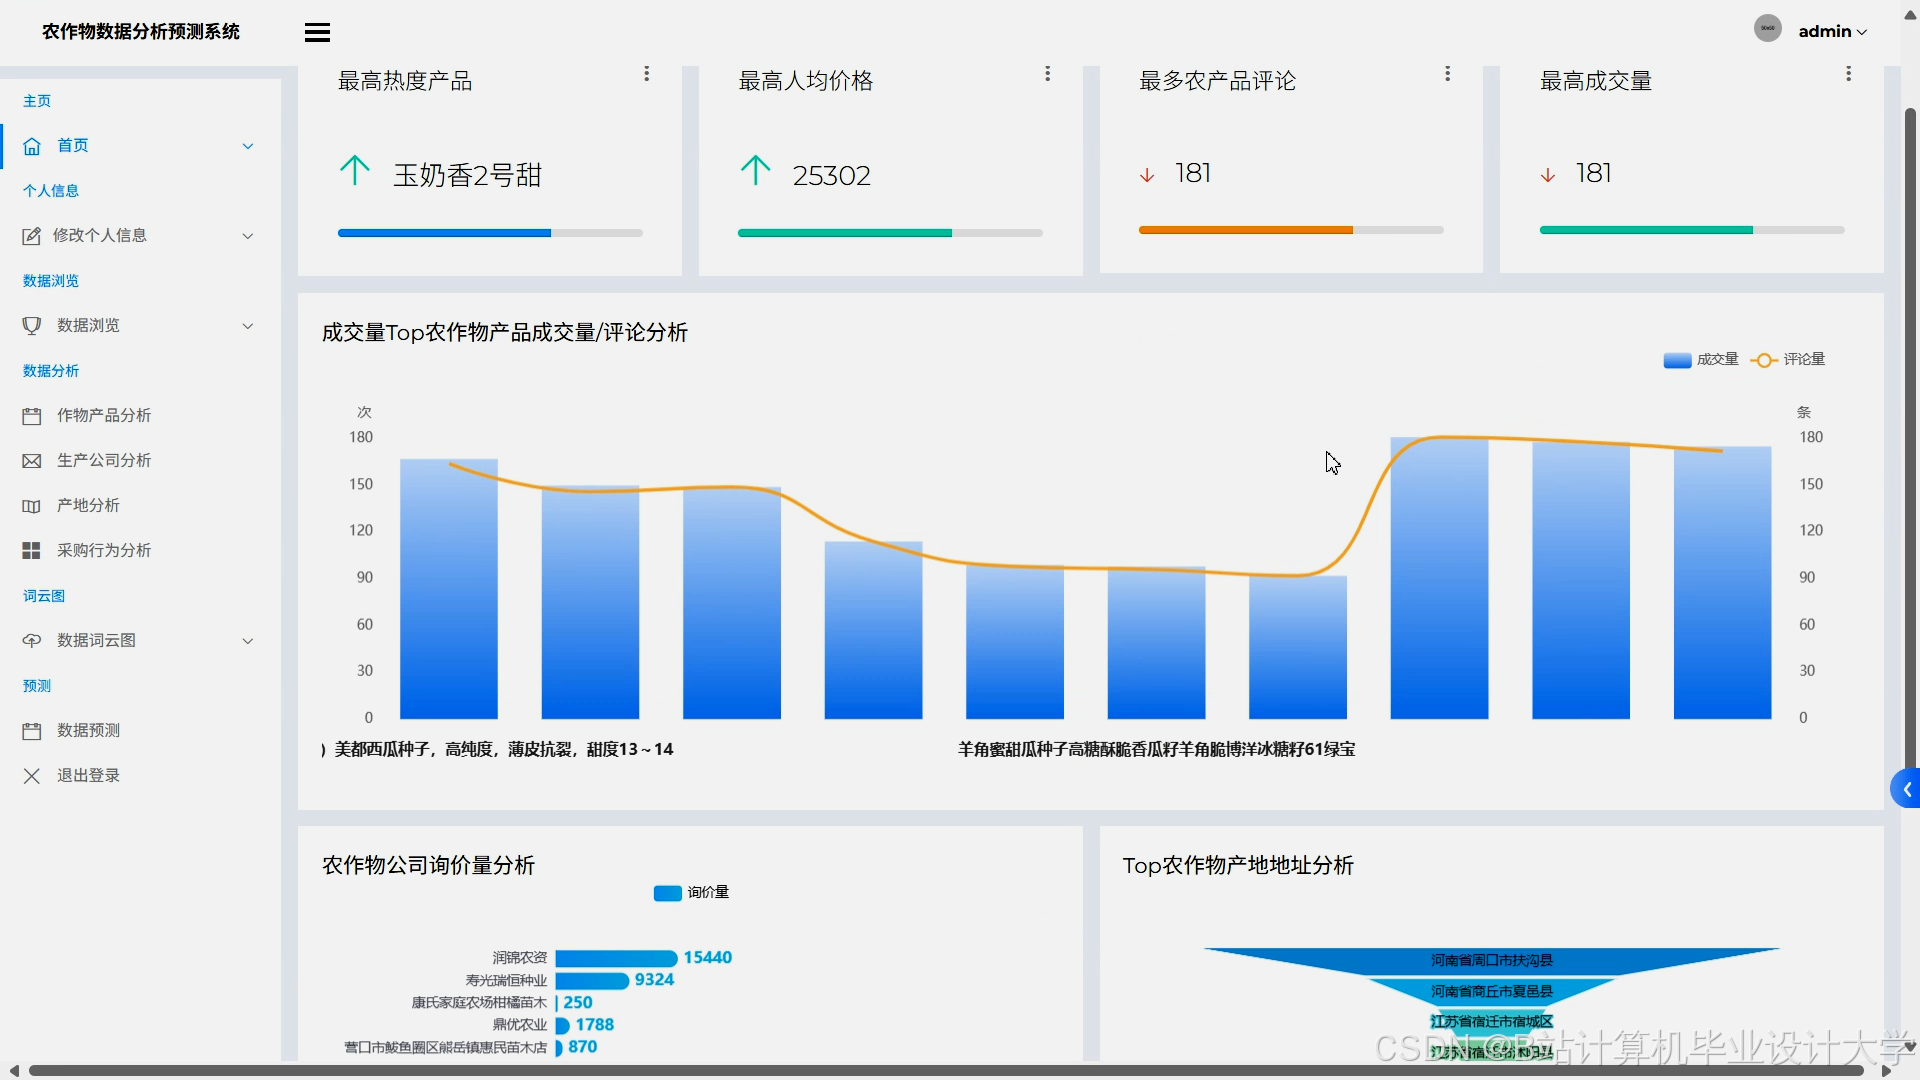Open the 修改个人信息 edit icon
This screenshot has width=1920, height=1080.
tap(31, 235)
